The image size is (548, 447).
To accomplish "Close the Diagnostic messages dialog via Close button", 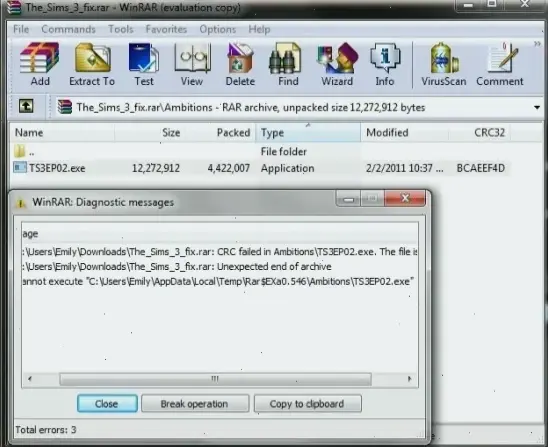I will pyautogui.click(x=107, y=404).
